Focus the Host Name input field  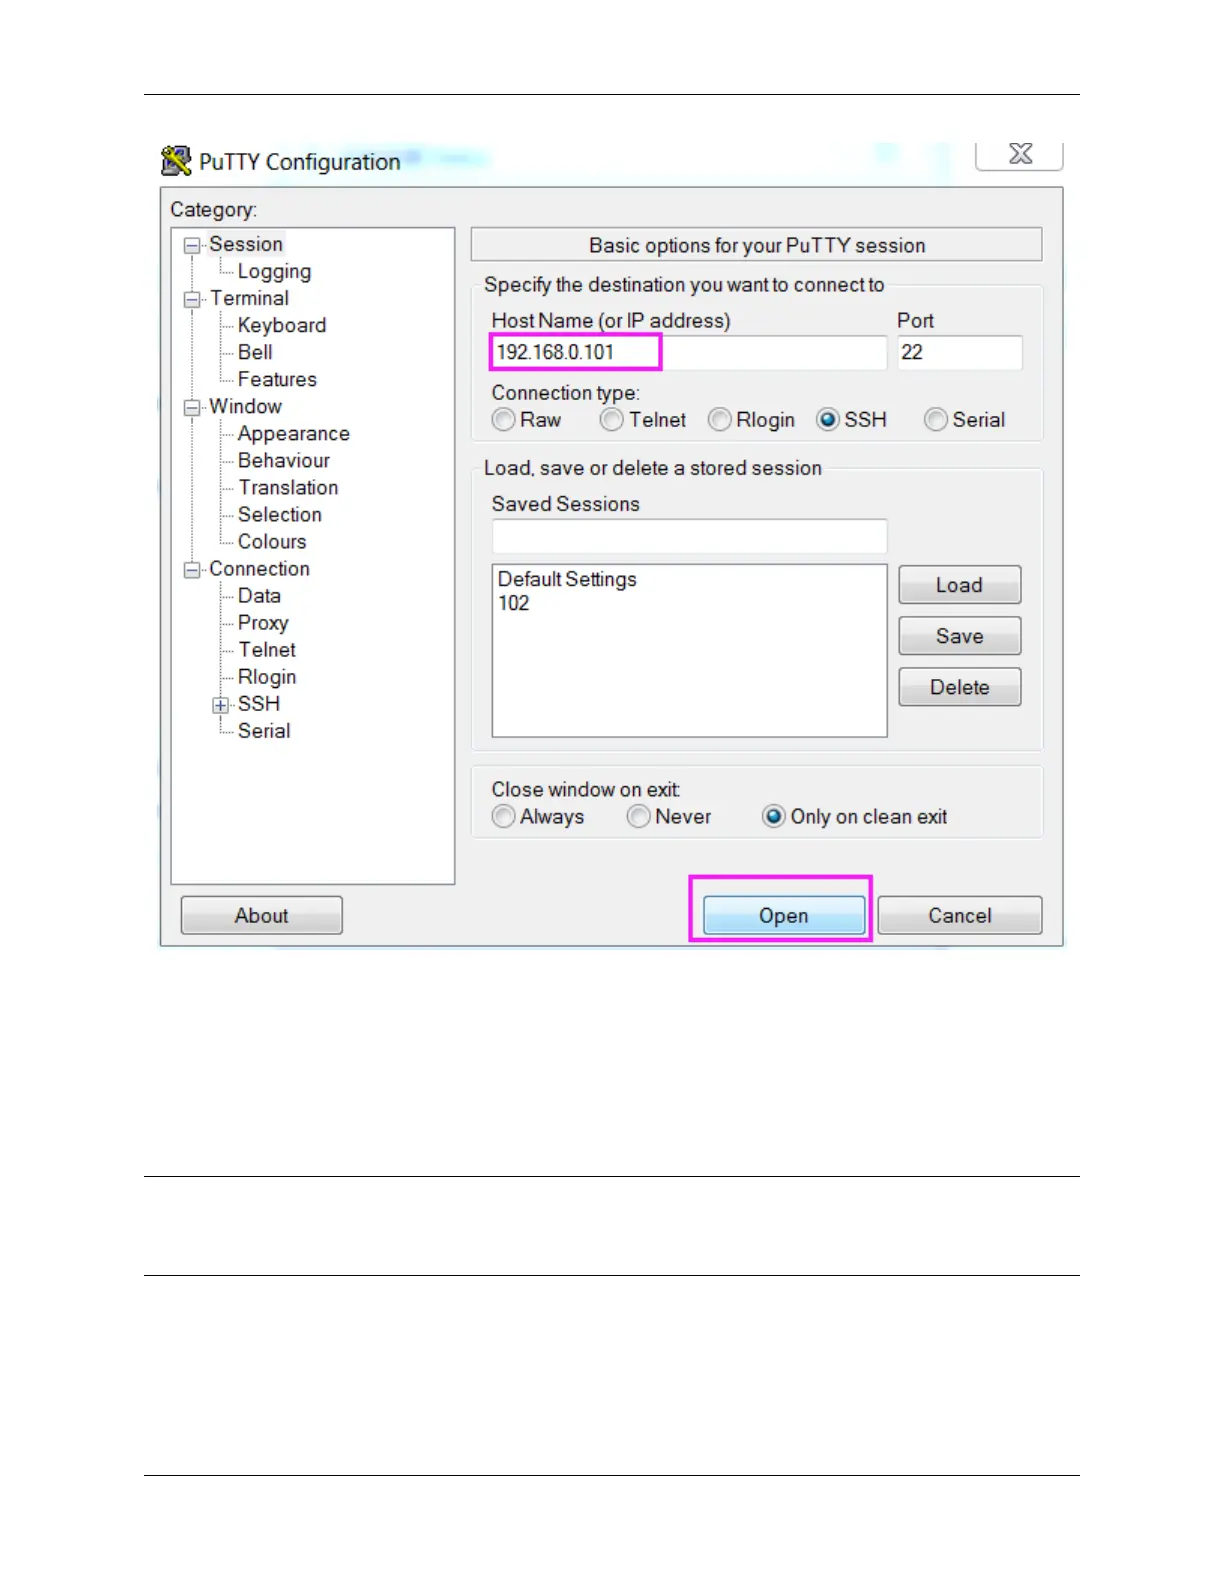click(689, 352)
